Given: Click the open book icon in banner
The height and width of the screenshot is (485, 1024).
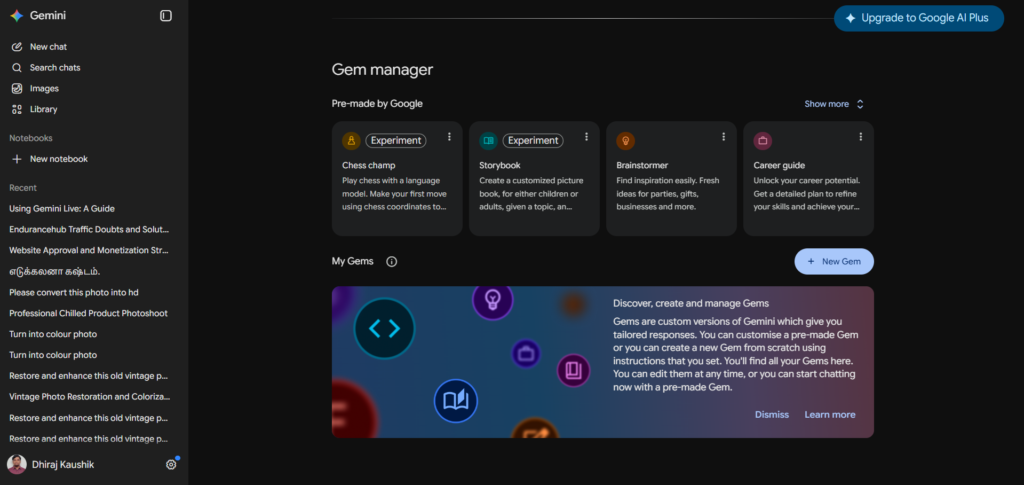Looking at the screenshot, I should tap(456, 401).
